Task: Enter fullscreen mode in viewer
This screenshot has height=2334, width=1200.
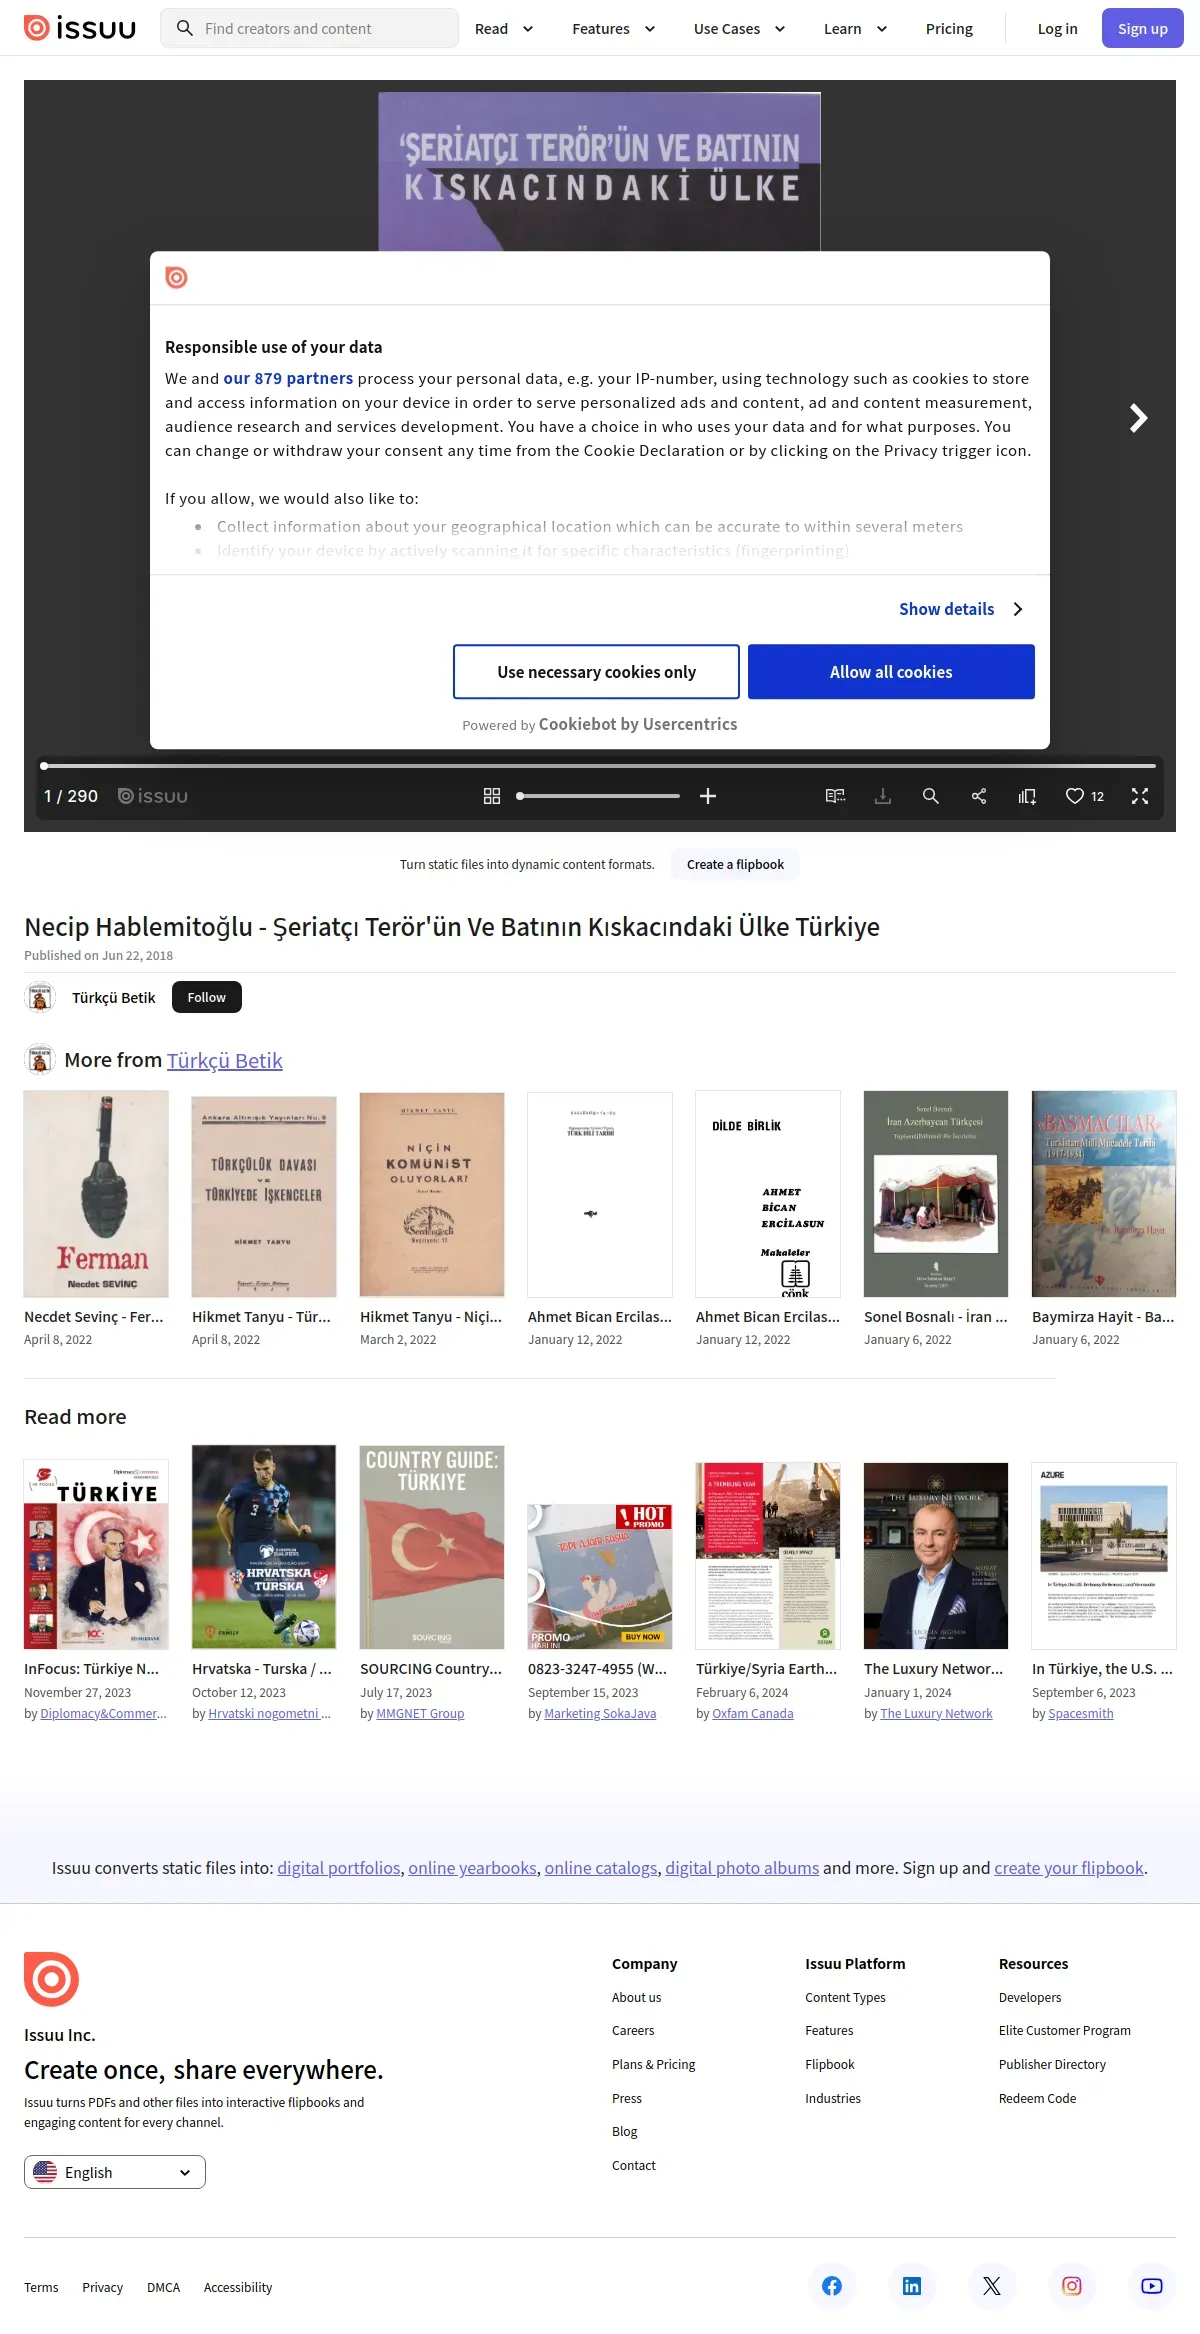Action: pos(1140,796)
